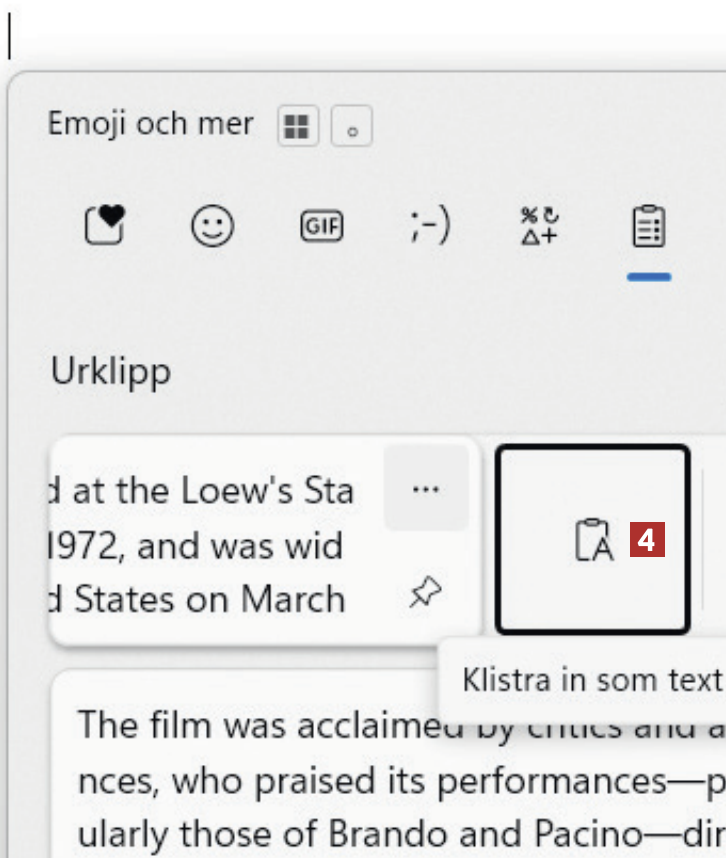Open the symbols tab

pos(540,226)
